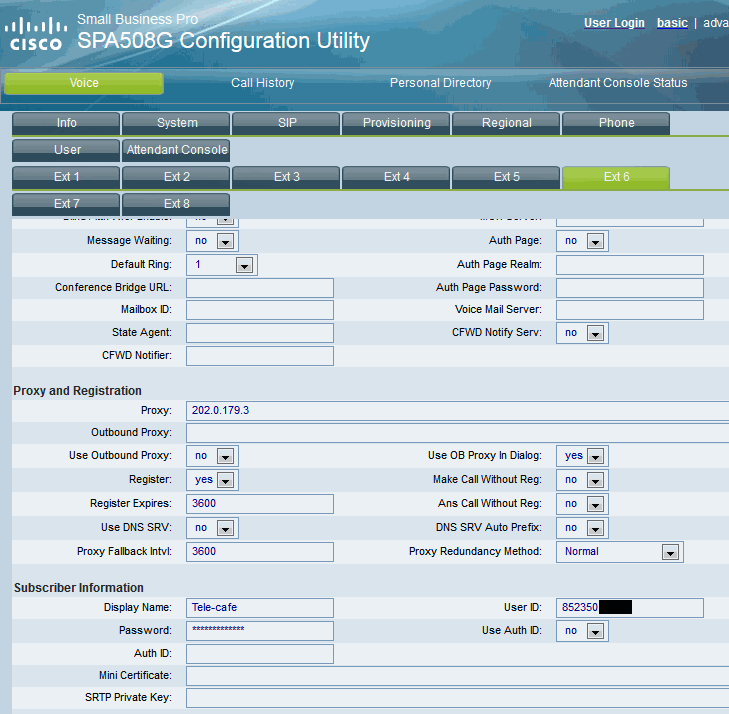Open the Use Auth ID dropdown
Viewport: 729px width, 714px height.
point(582,631)
